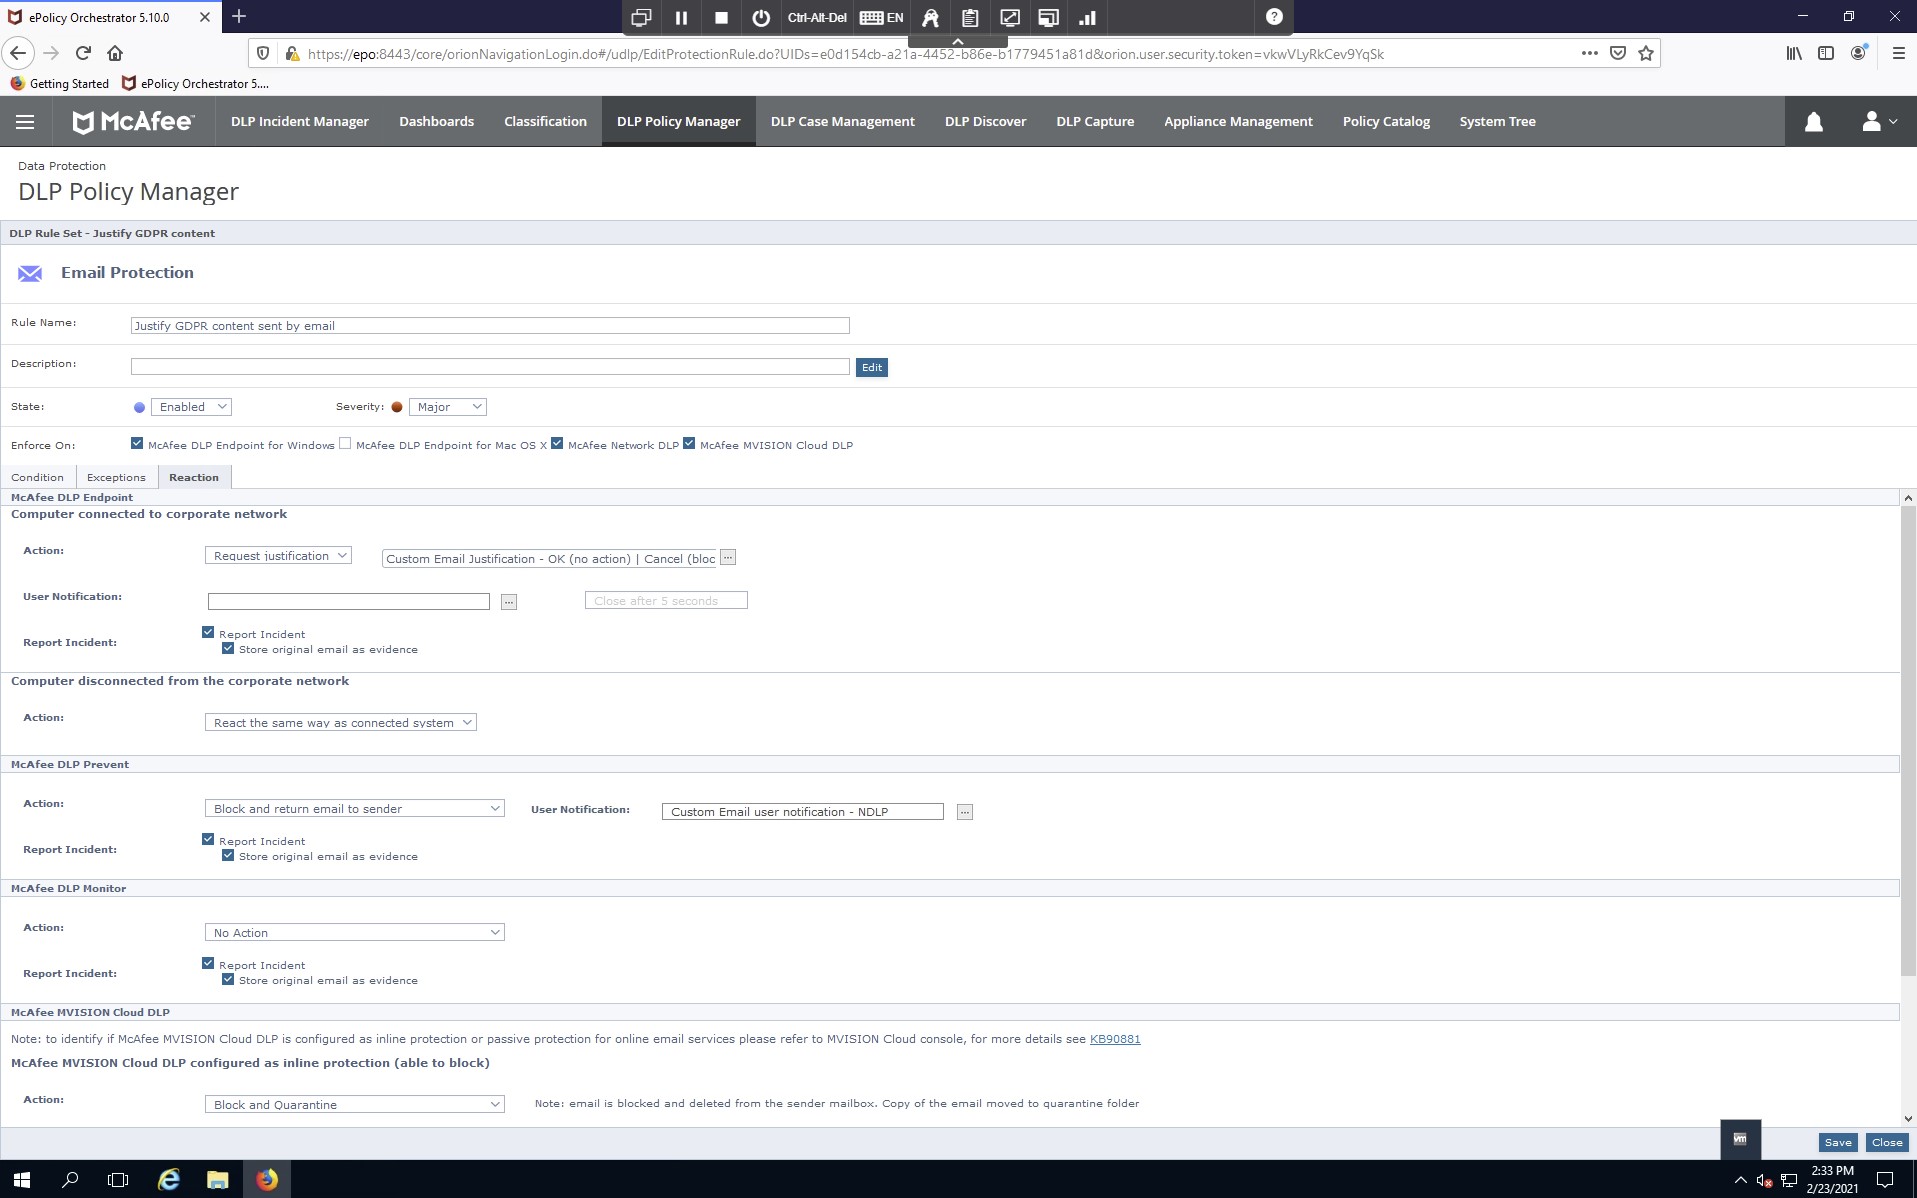This screenshot has width=1917, height=1198.
Task: Browse justification definitions ellipsis button
Action: [x=728, y=557]
